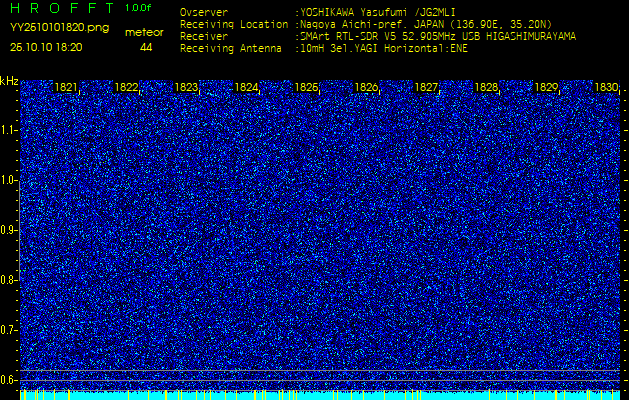The height and width of the screenshot is (400, 629).
Task: Click the Receiving Antenna label
Action: tap(231, 49)
